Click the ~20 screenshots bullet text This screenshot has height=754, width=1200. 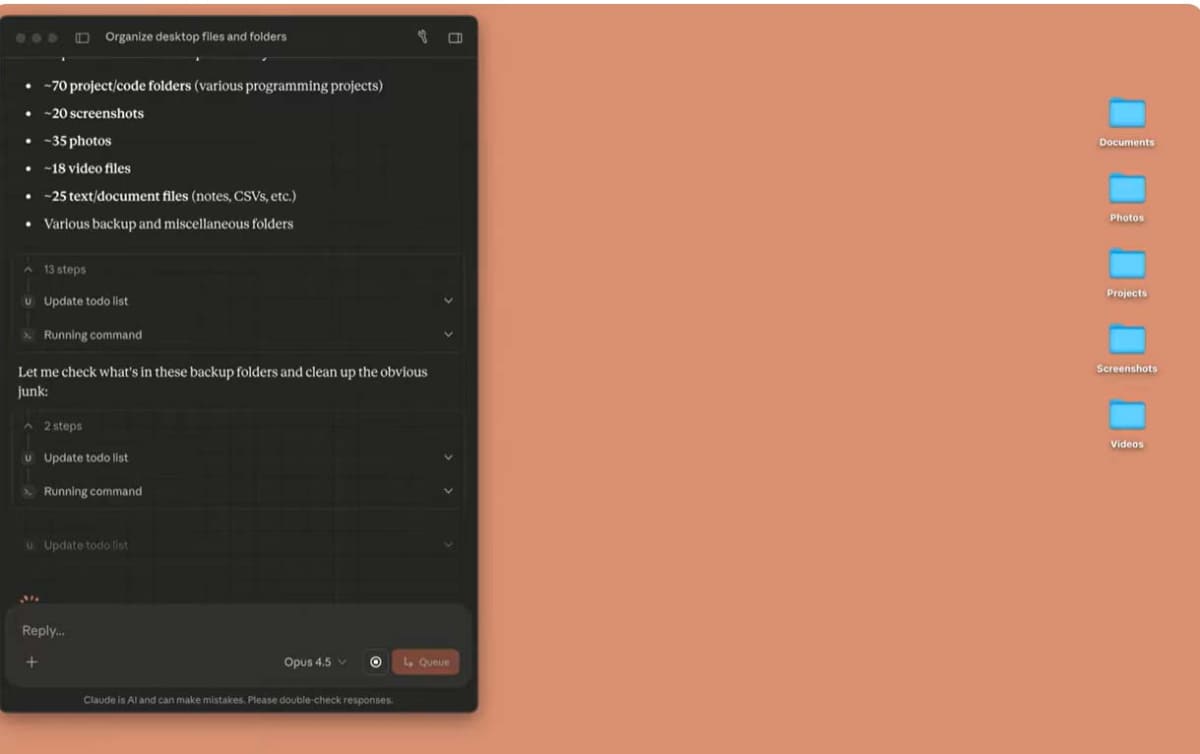point(94,114)
